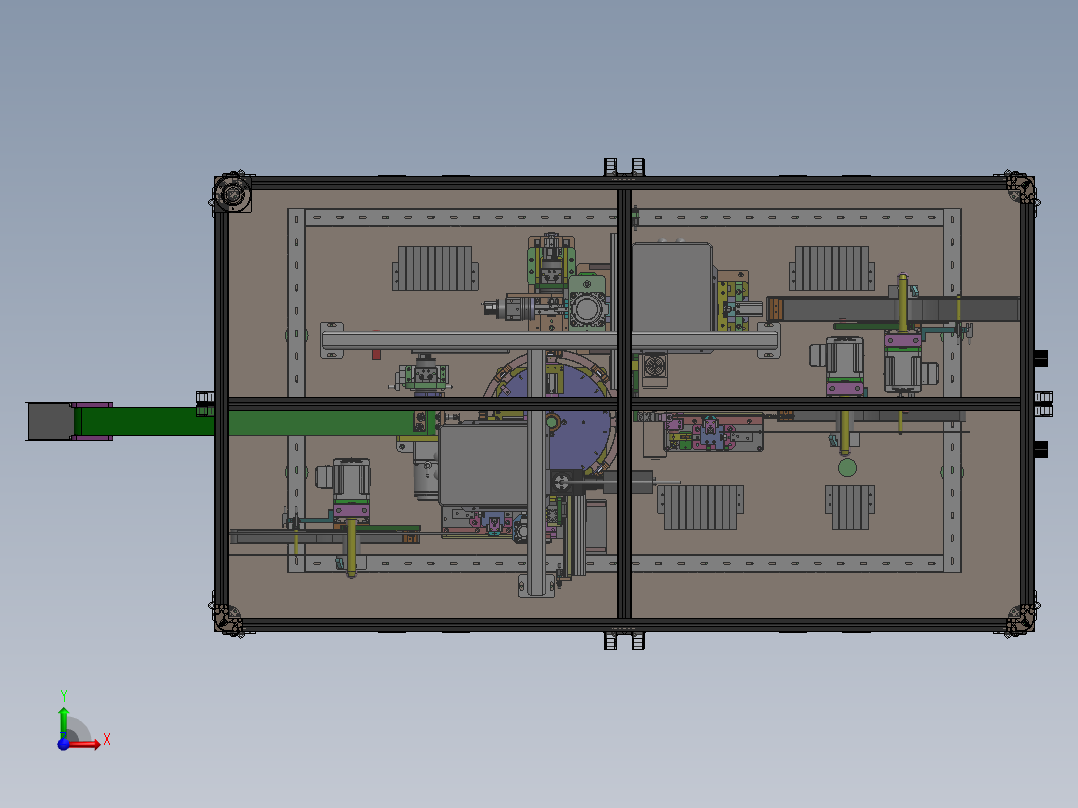Select the cooling fan grill below the long beam
The image size is (1078, 808).
(x=654, y=365)
